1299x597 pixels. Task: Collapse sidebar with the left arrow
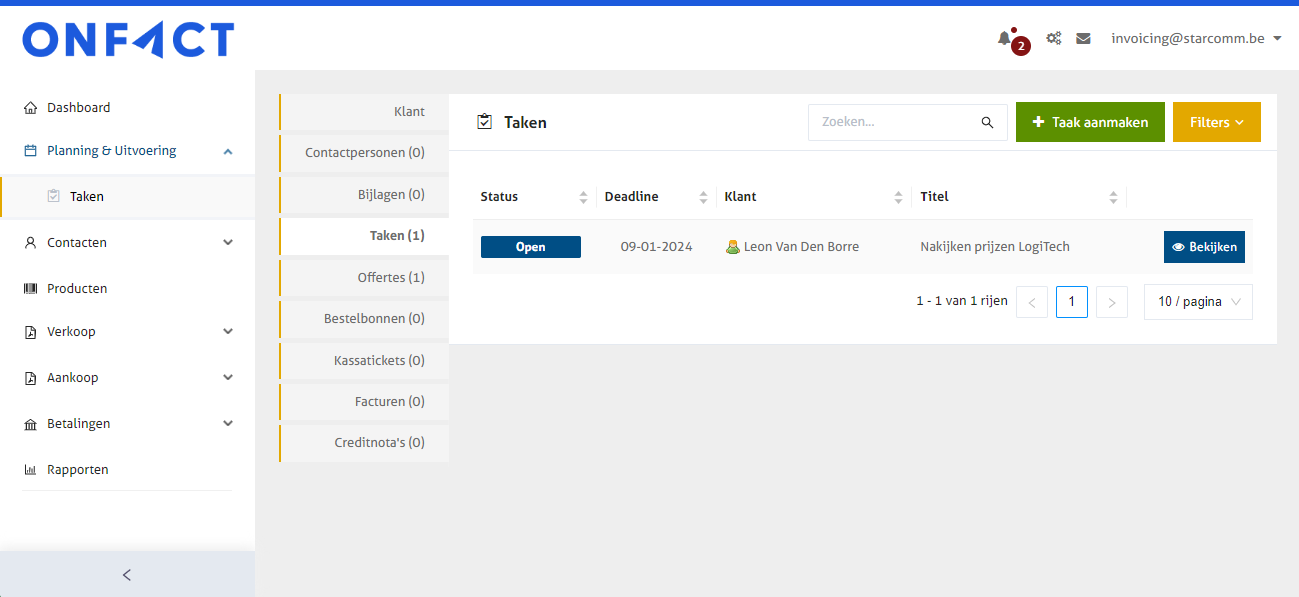pyautogui.click(x=127, y=575)
